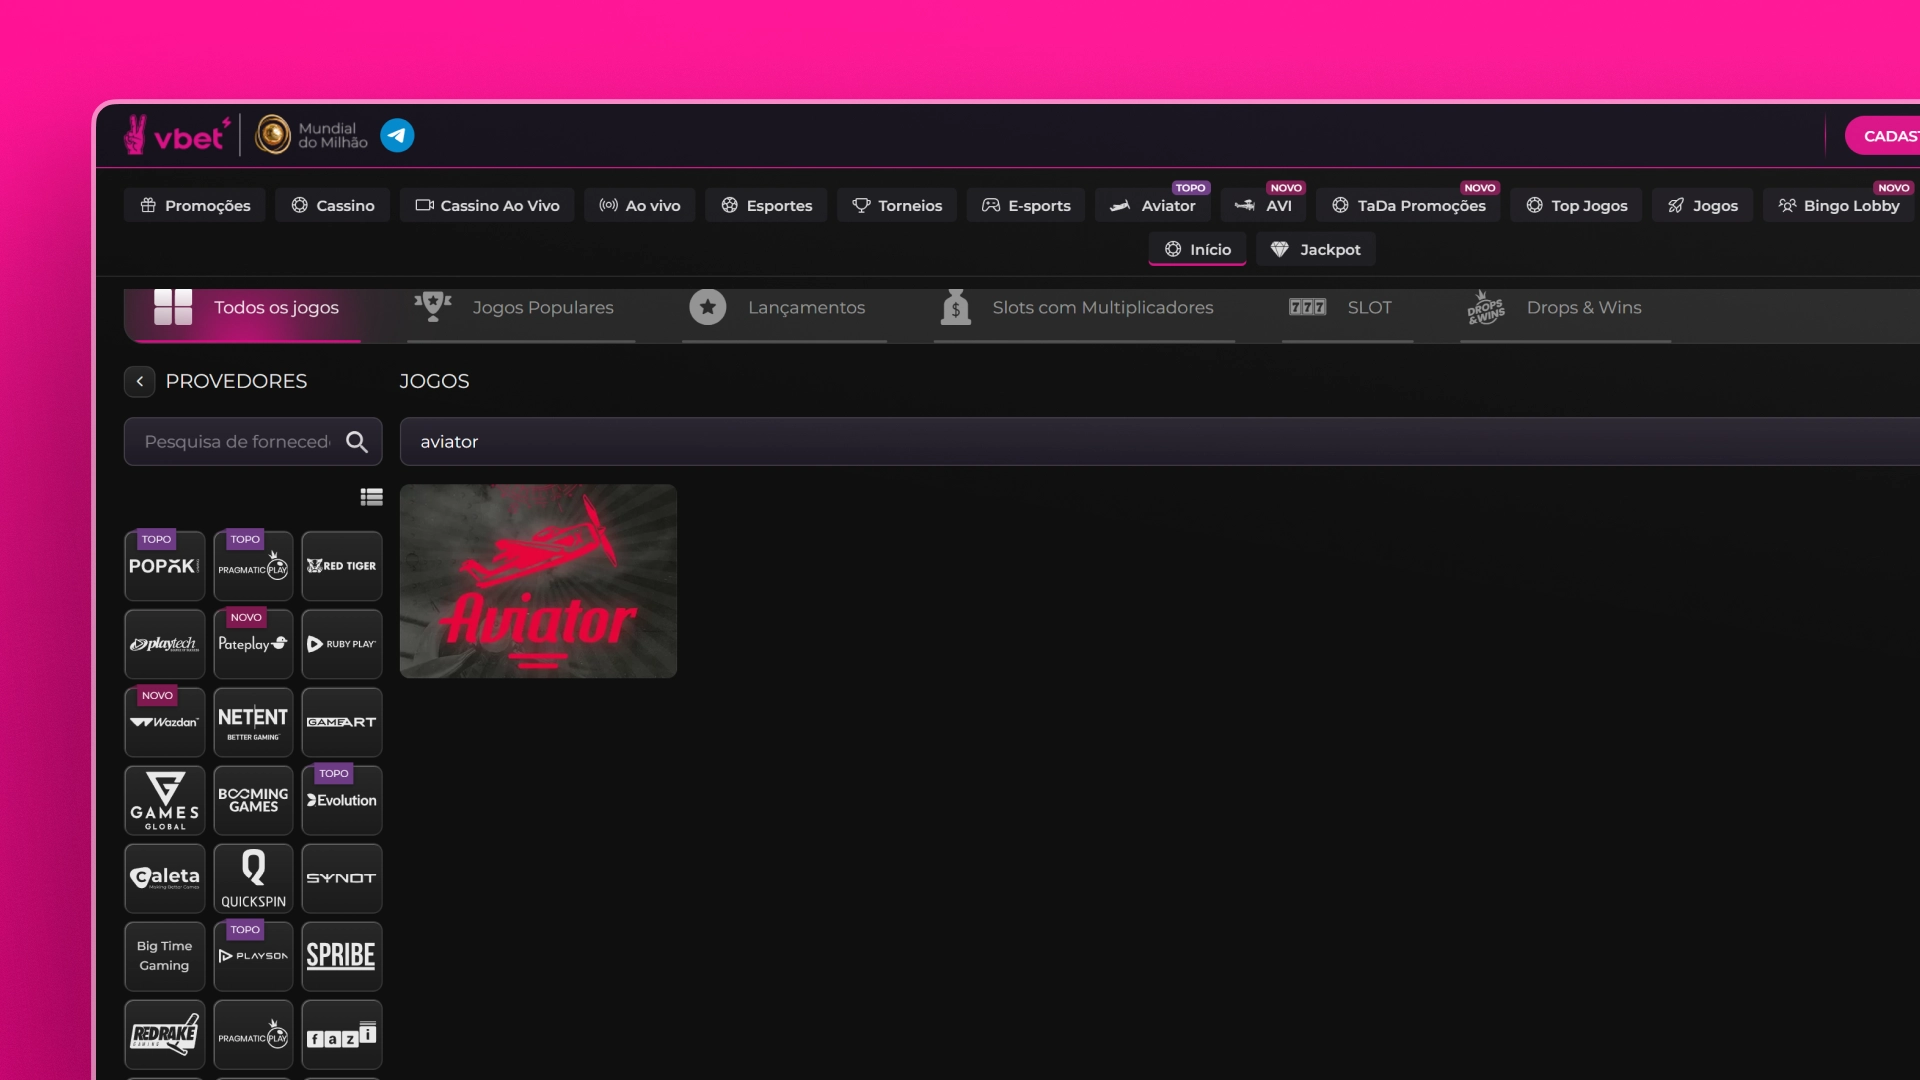Select the Pateplay provider tile

point(253,644)
